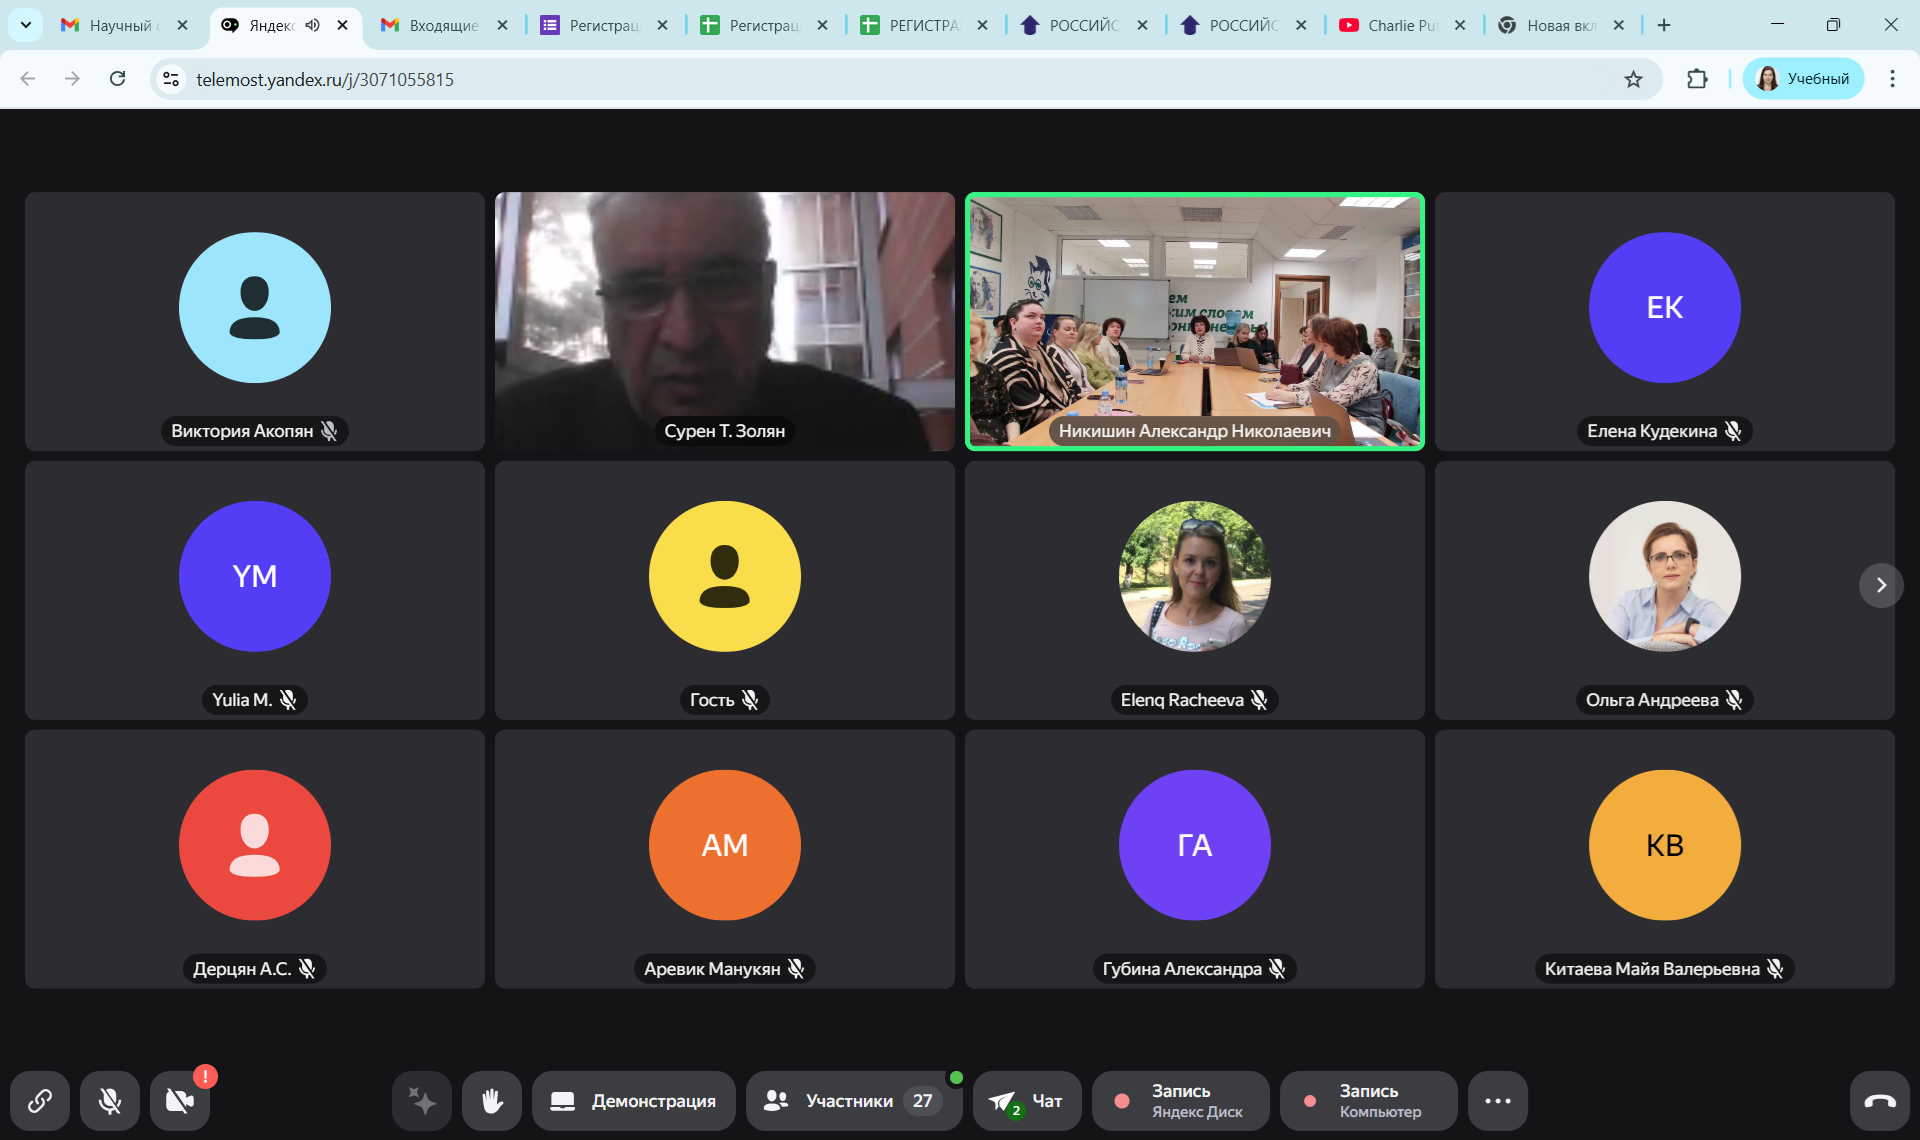Screen dimensions: 1920x1140
Task: Hang up with the end call button
Action: click(1879, 1101)
